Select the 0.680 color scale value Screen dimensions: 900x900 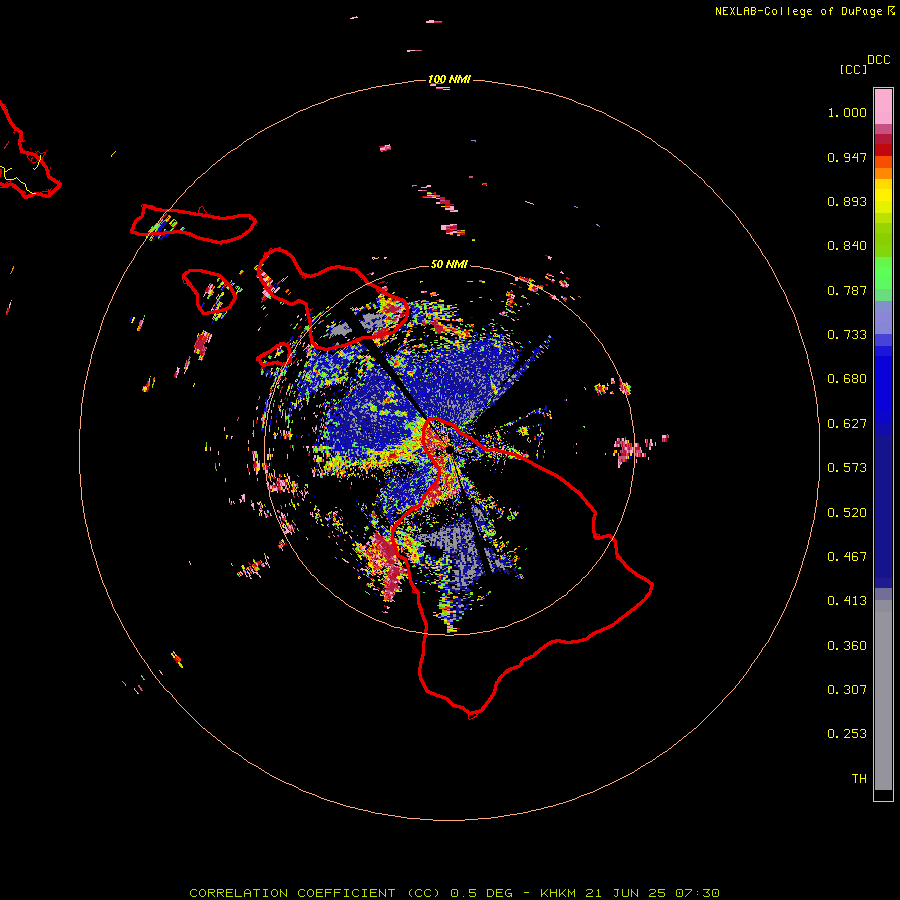847,379
